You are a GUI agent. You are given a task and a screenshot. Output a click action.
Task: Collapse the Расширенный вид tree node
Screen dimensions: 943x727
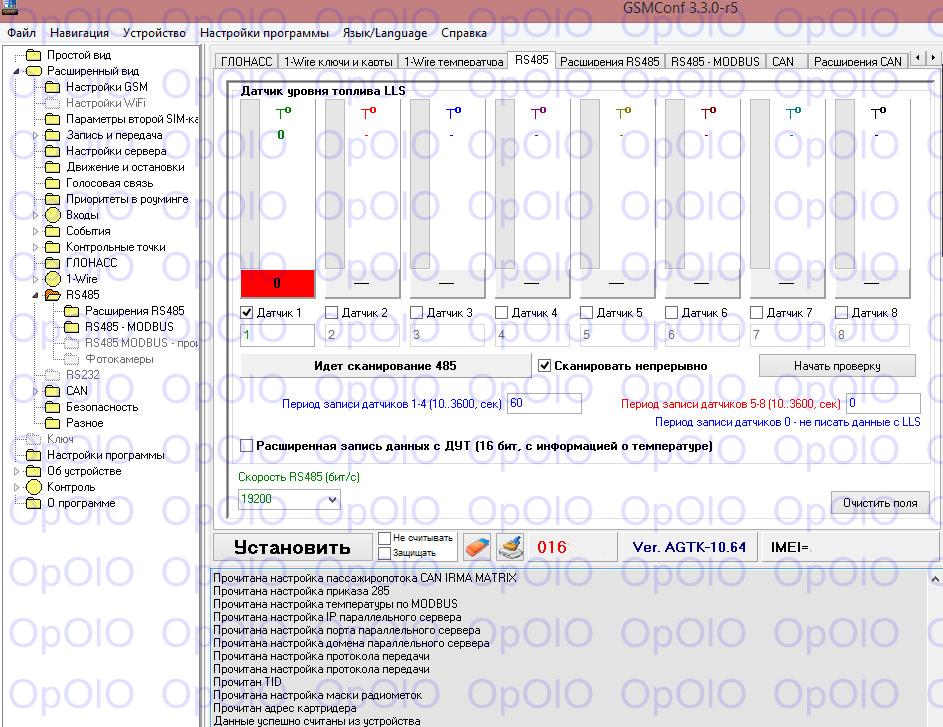click(16, 71)
